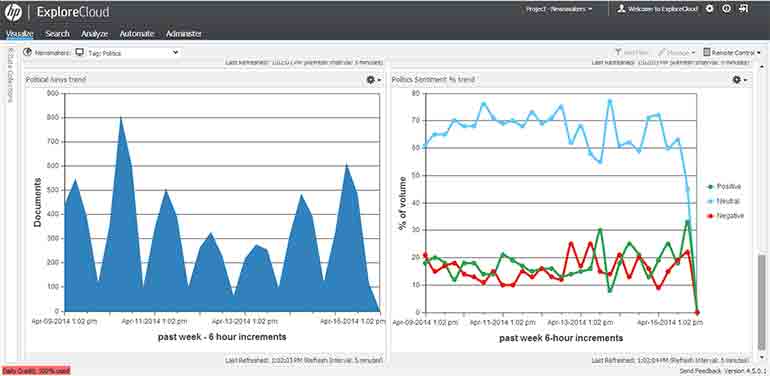Image resolution: width=770 pixels, height=376 pixels.
Task: Click the info icon in header
Action: (x=726, y=9)
